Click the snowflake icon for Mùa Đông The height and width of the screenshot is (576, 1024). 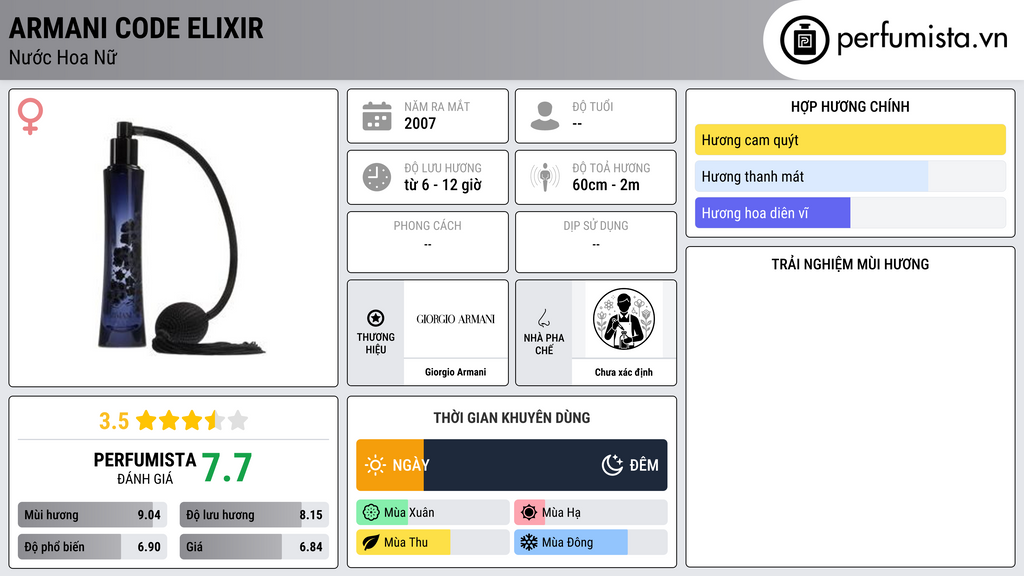[x=529, y=543]
